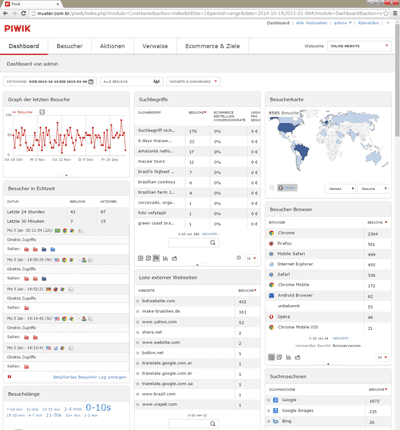Open the Webseite selector dropdown
The height and width of the screenshot is (430, 400).
(x=359, y=46)
